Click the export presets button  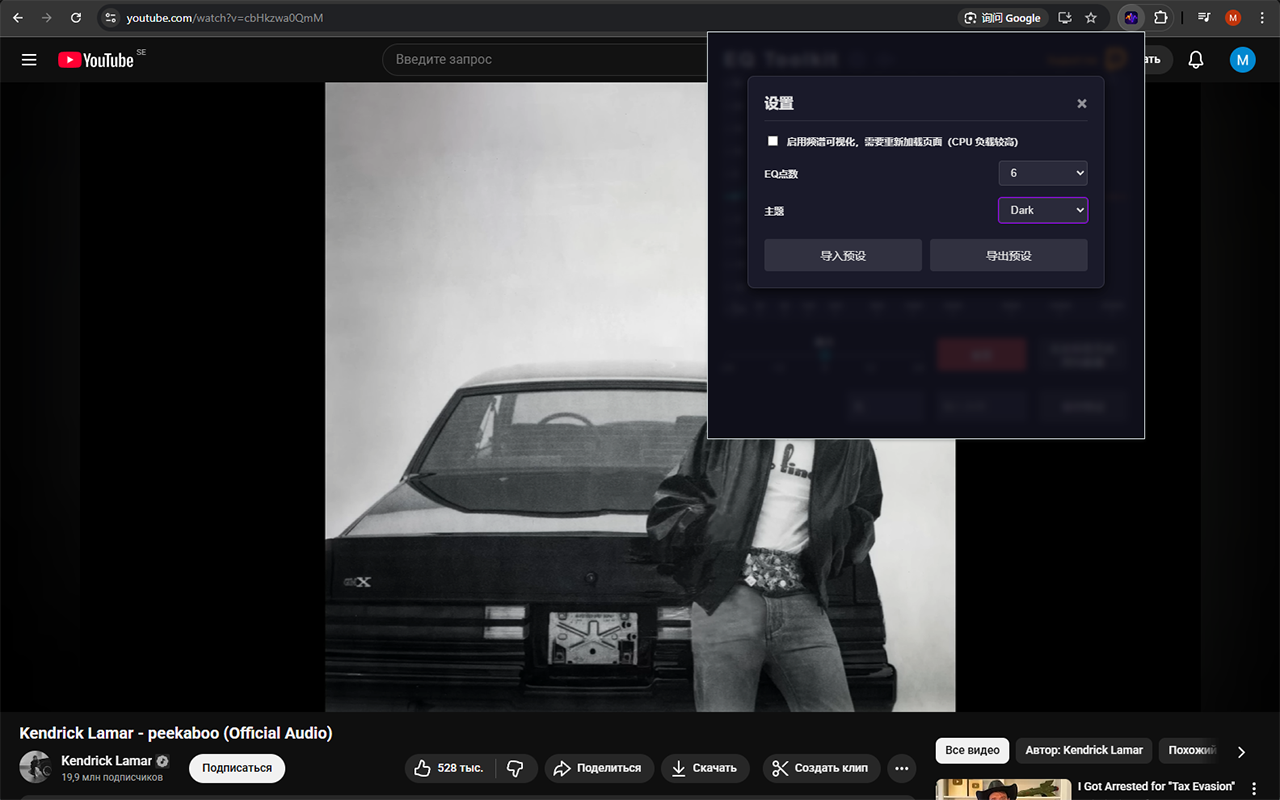pos(1008,255)
